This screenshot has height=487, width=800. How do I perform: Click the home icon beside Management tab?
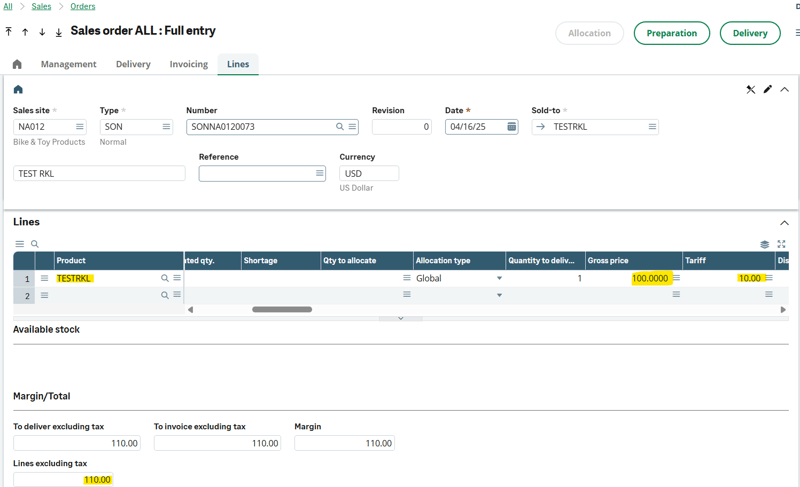(17, 64)
